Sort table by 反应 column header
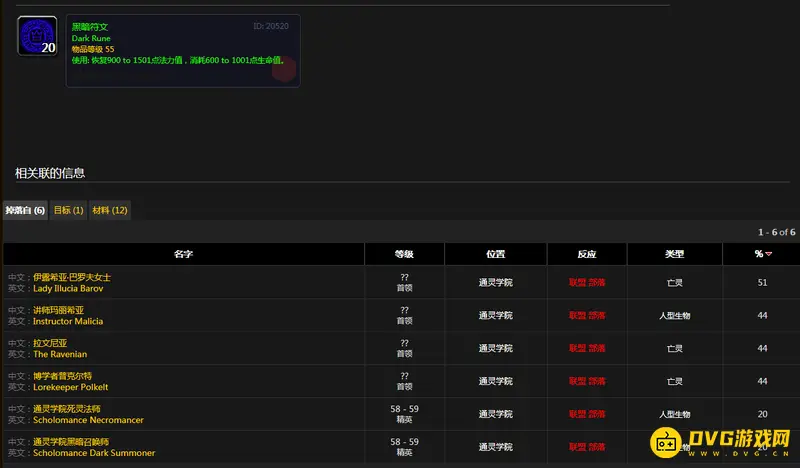800x468 pixels. point(587,254)
